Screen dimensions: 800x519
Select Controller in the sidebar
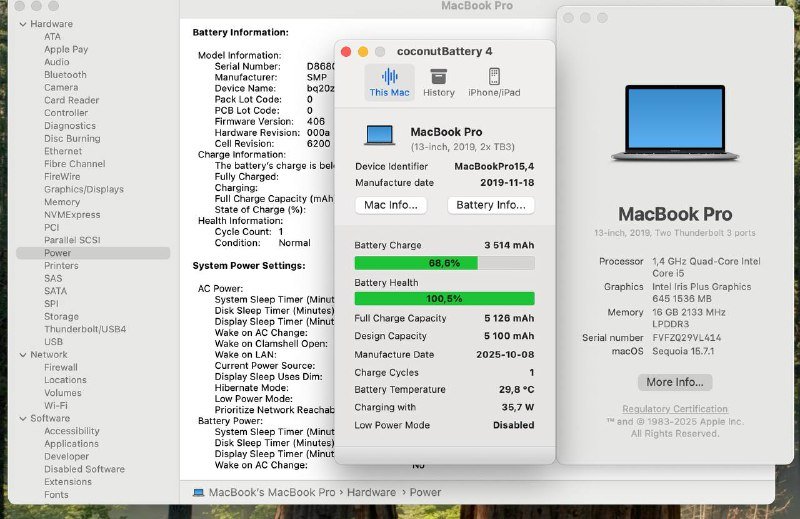(66, 113)
